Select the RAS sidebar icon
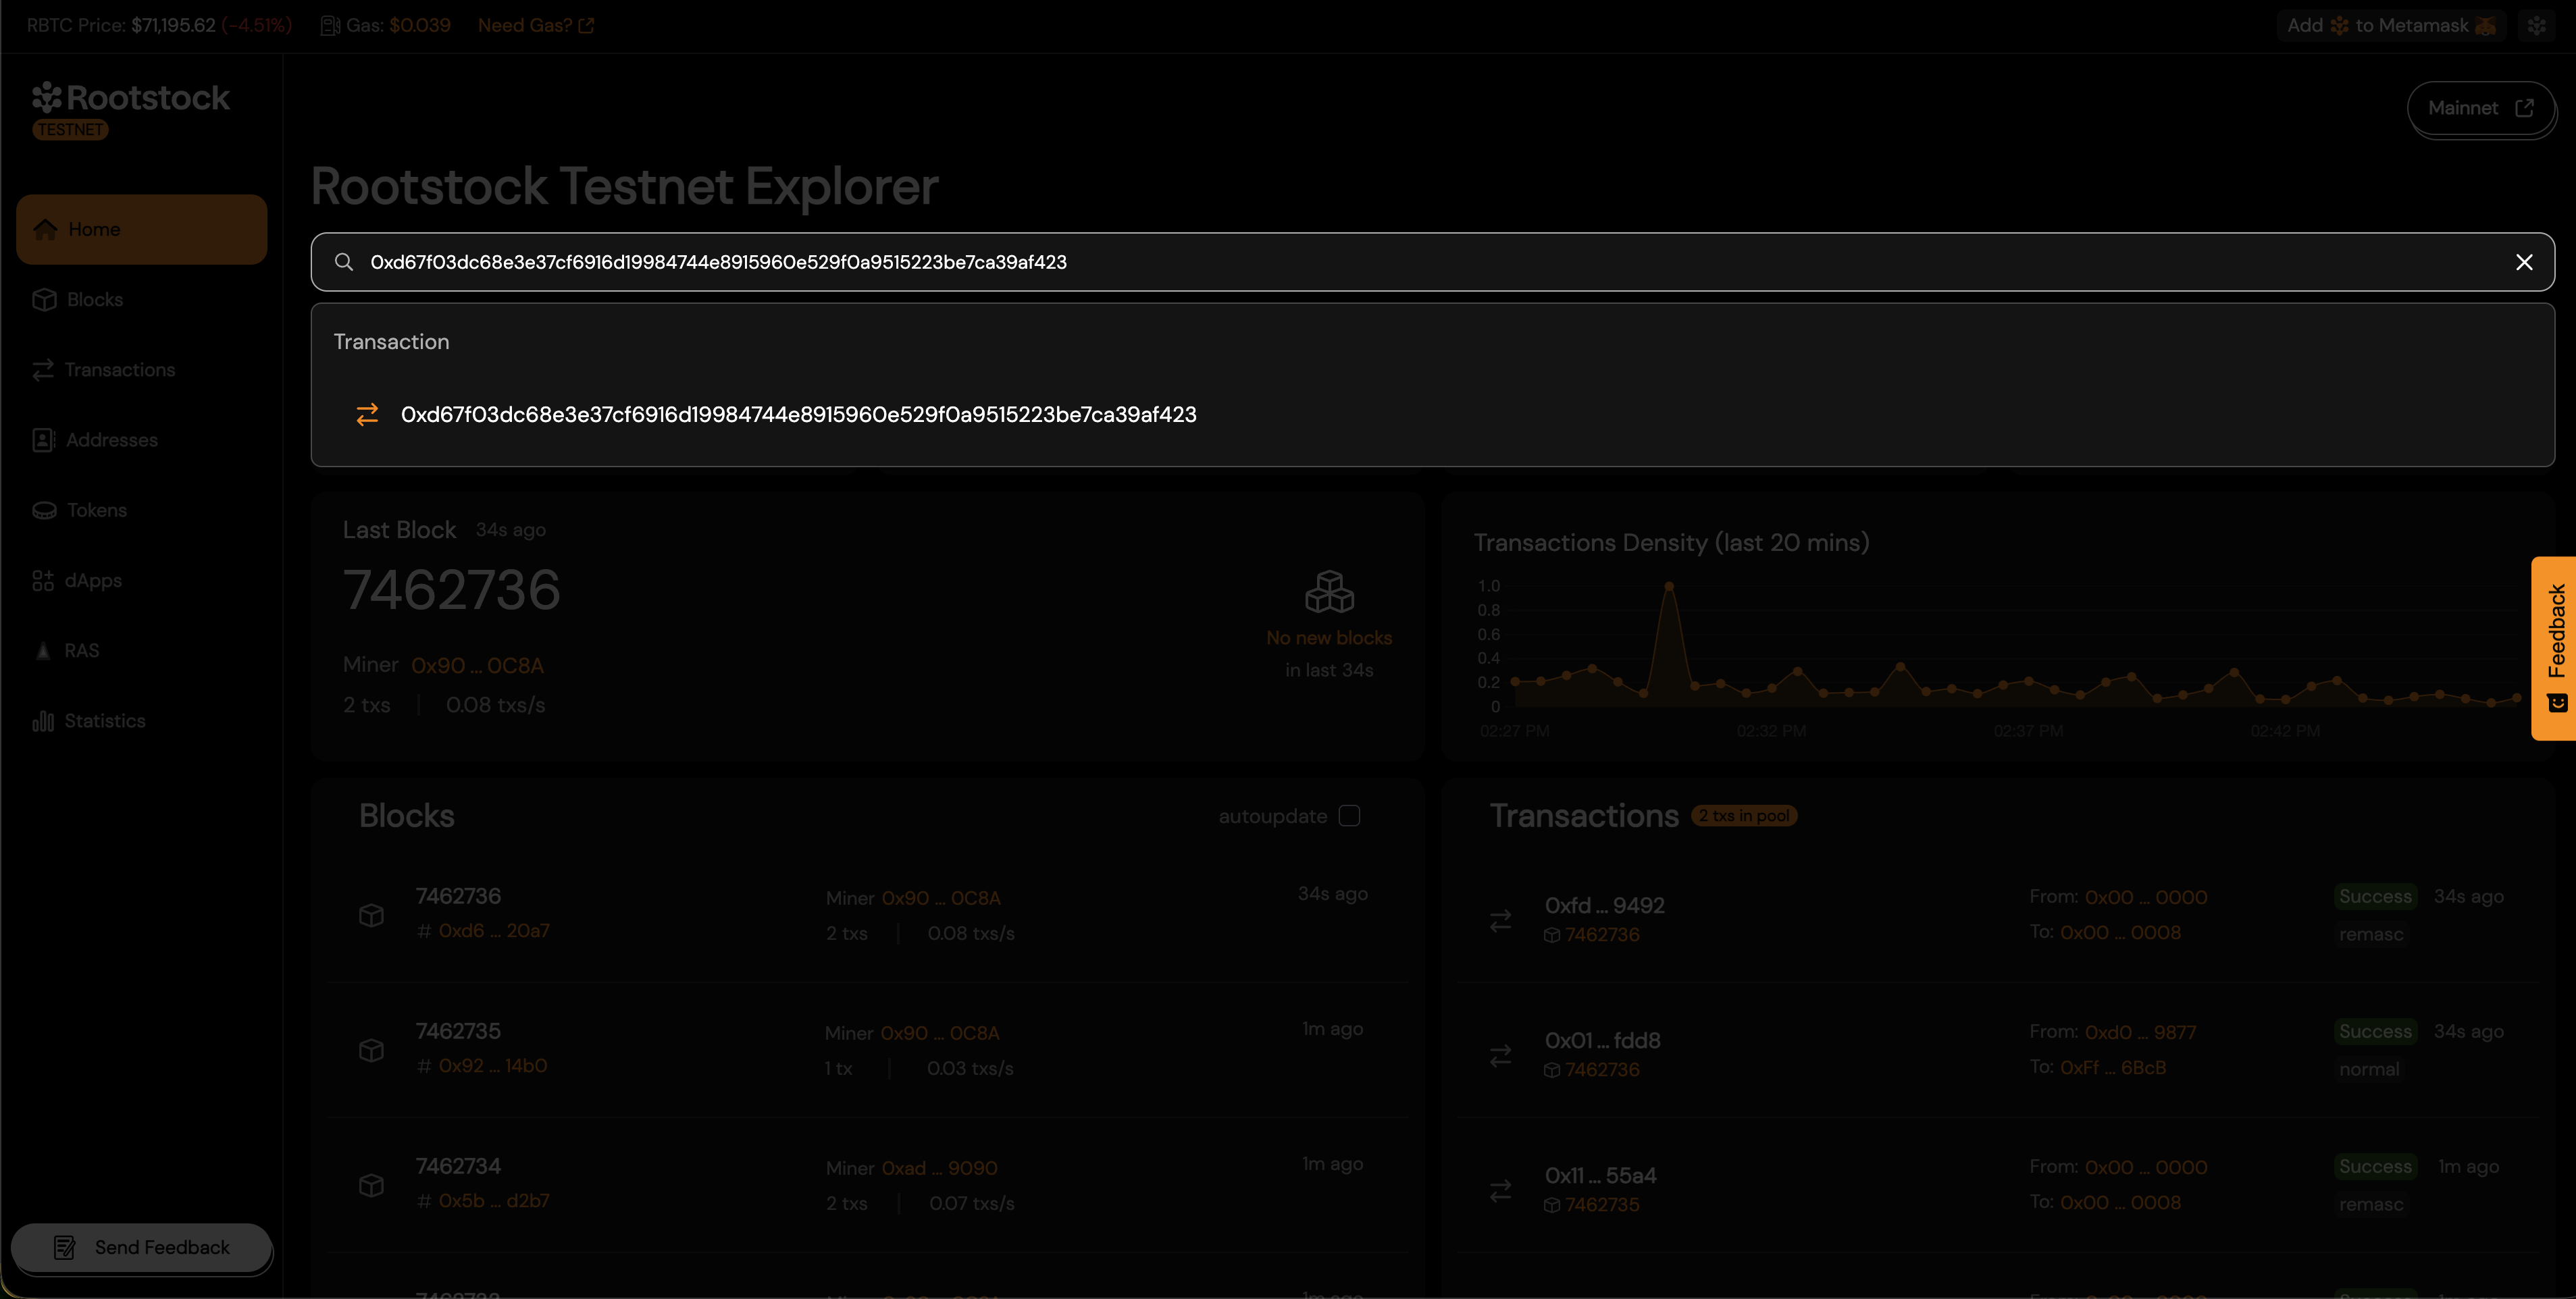2576x1299 pixels. click(44, 650)
